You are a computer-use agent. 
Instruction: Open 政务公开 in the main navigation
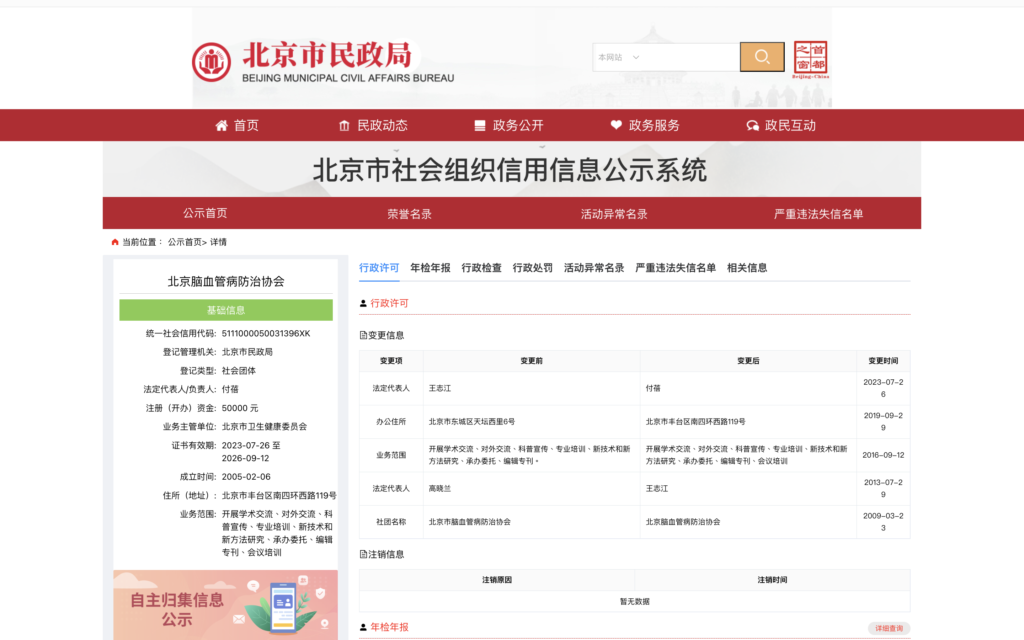click(x=518, y=125)
